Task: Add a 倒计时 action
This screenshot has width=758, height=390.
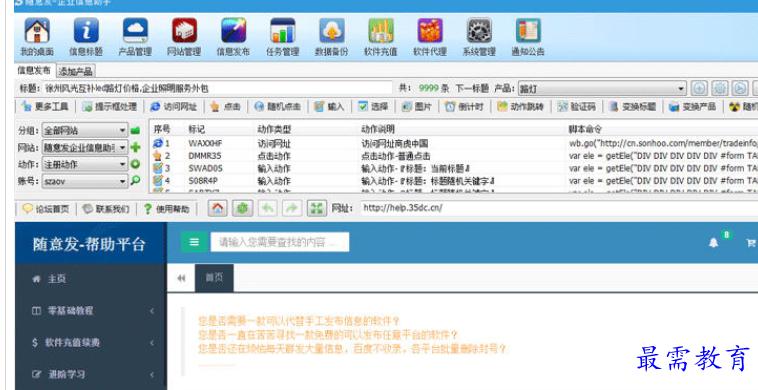Action: coord(465,106)
